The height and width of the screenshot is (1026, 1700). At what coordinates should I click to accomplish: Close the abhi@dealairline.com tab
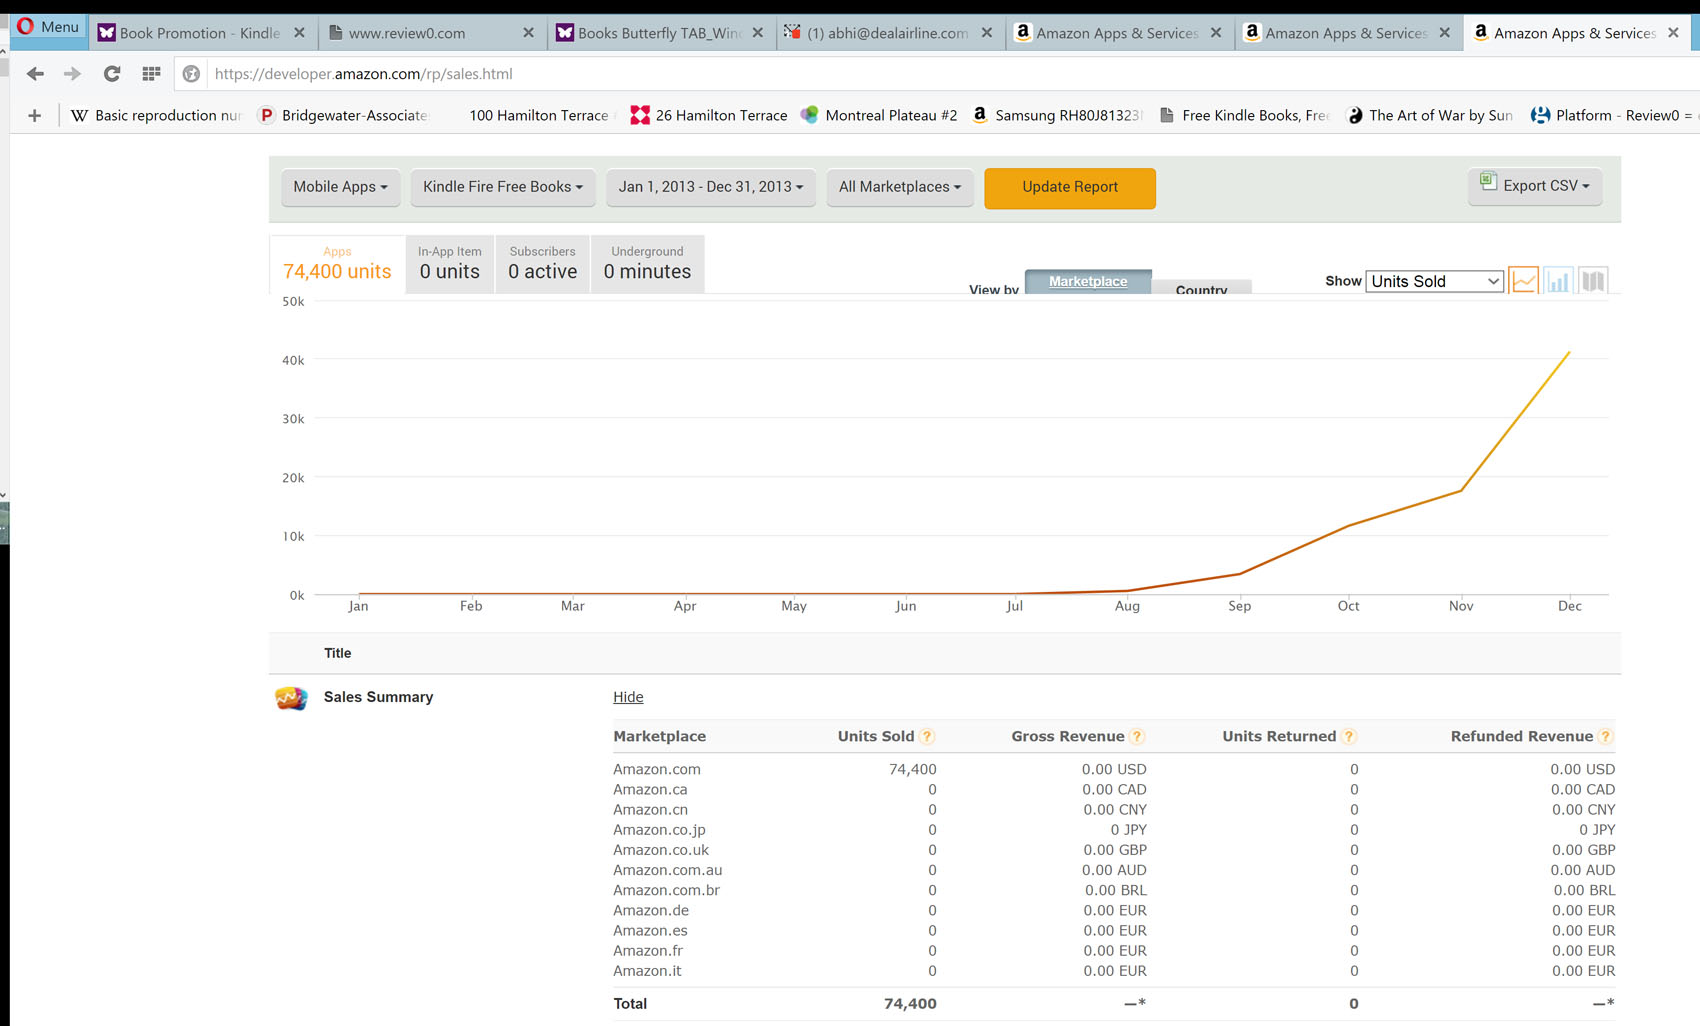(x=986, y=33)
